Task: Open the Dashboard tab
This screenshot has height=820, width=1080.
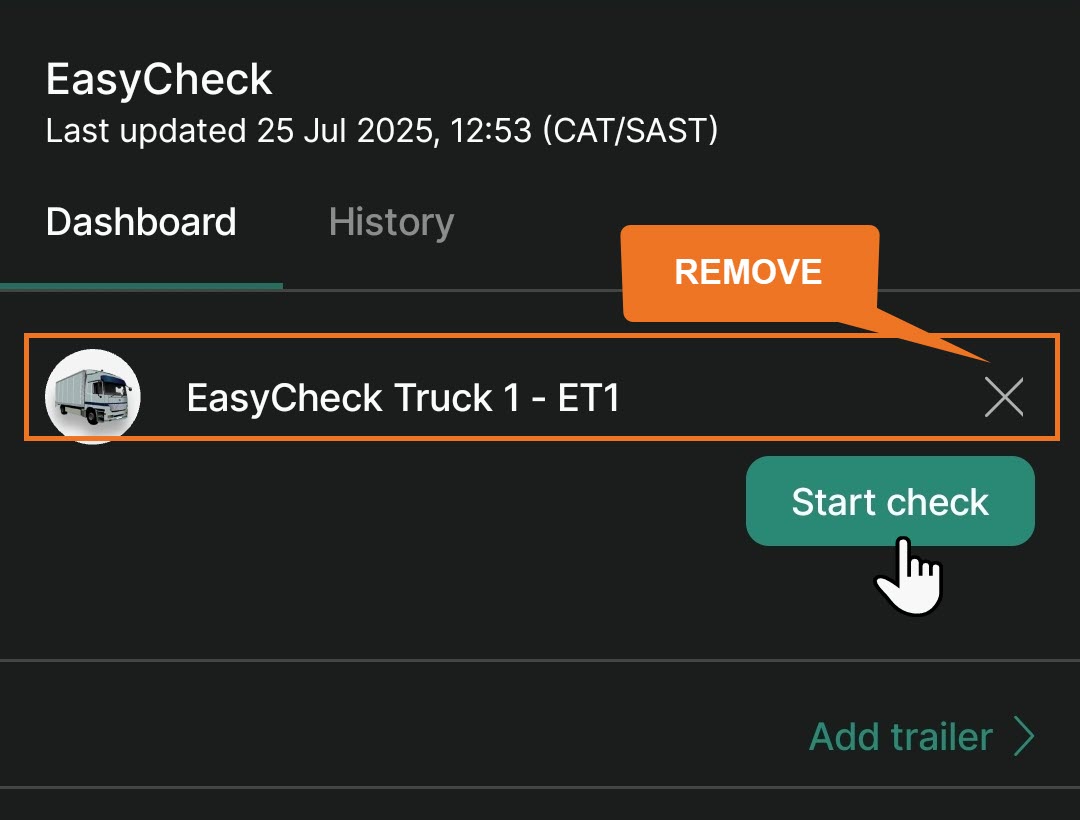Action: pyautogui.click(x=141, y=222)
